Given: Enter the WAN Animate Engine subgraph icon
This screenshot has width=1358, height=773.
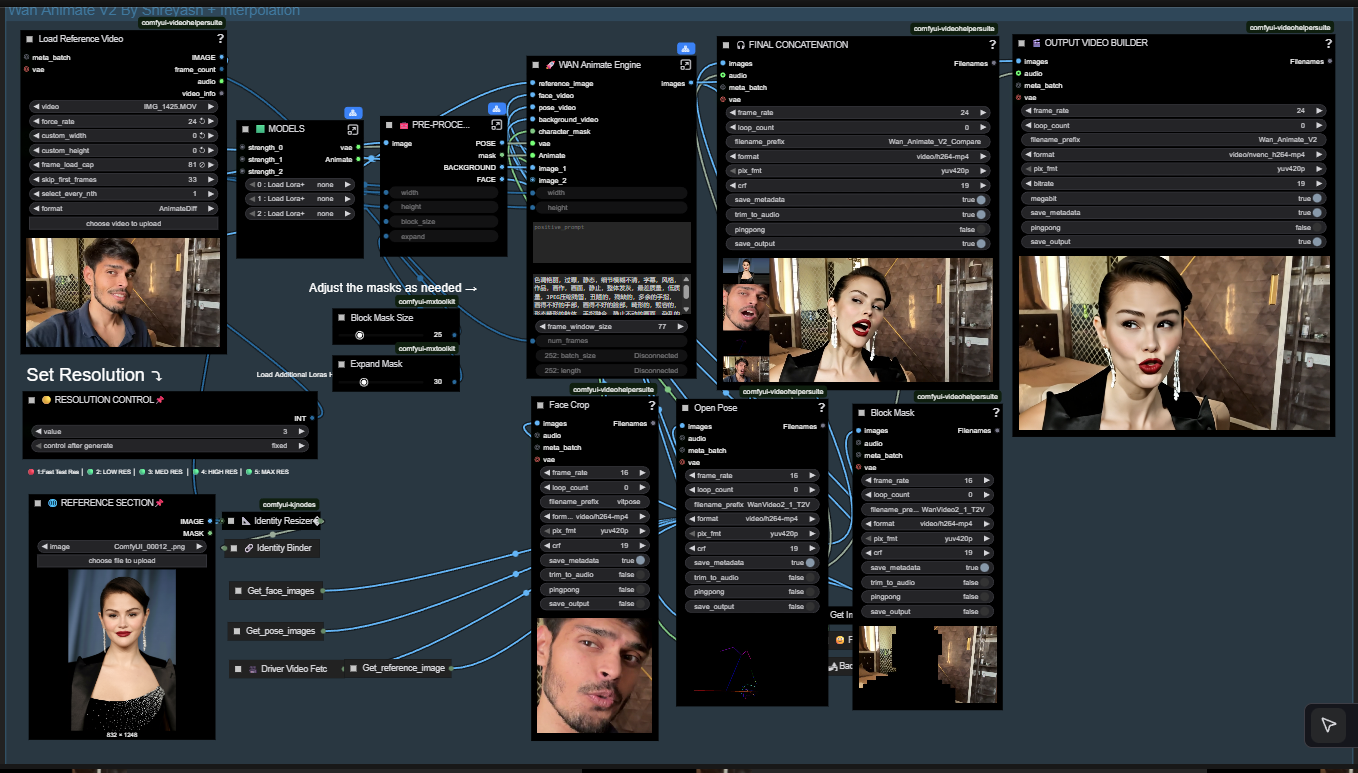Looking at the screenshot, I should pos(686,64).
